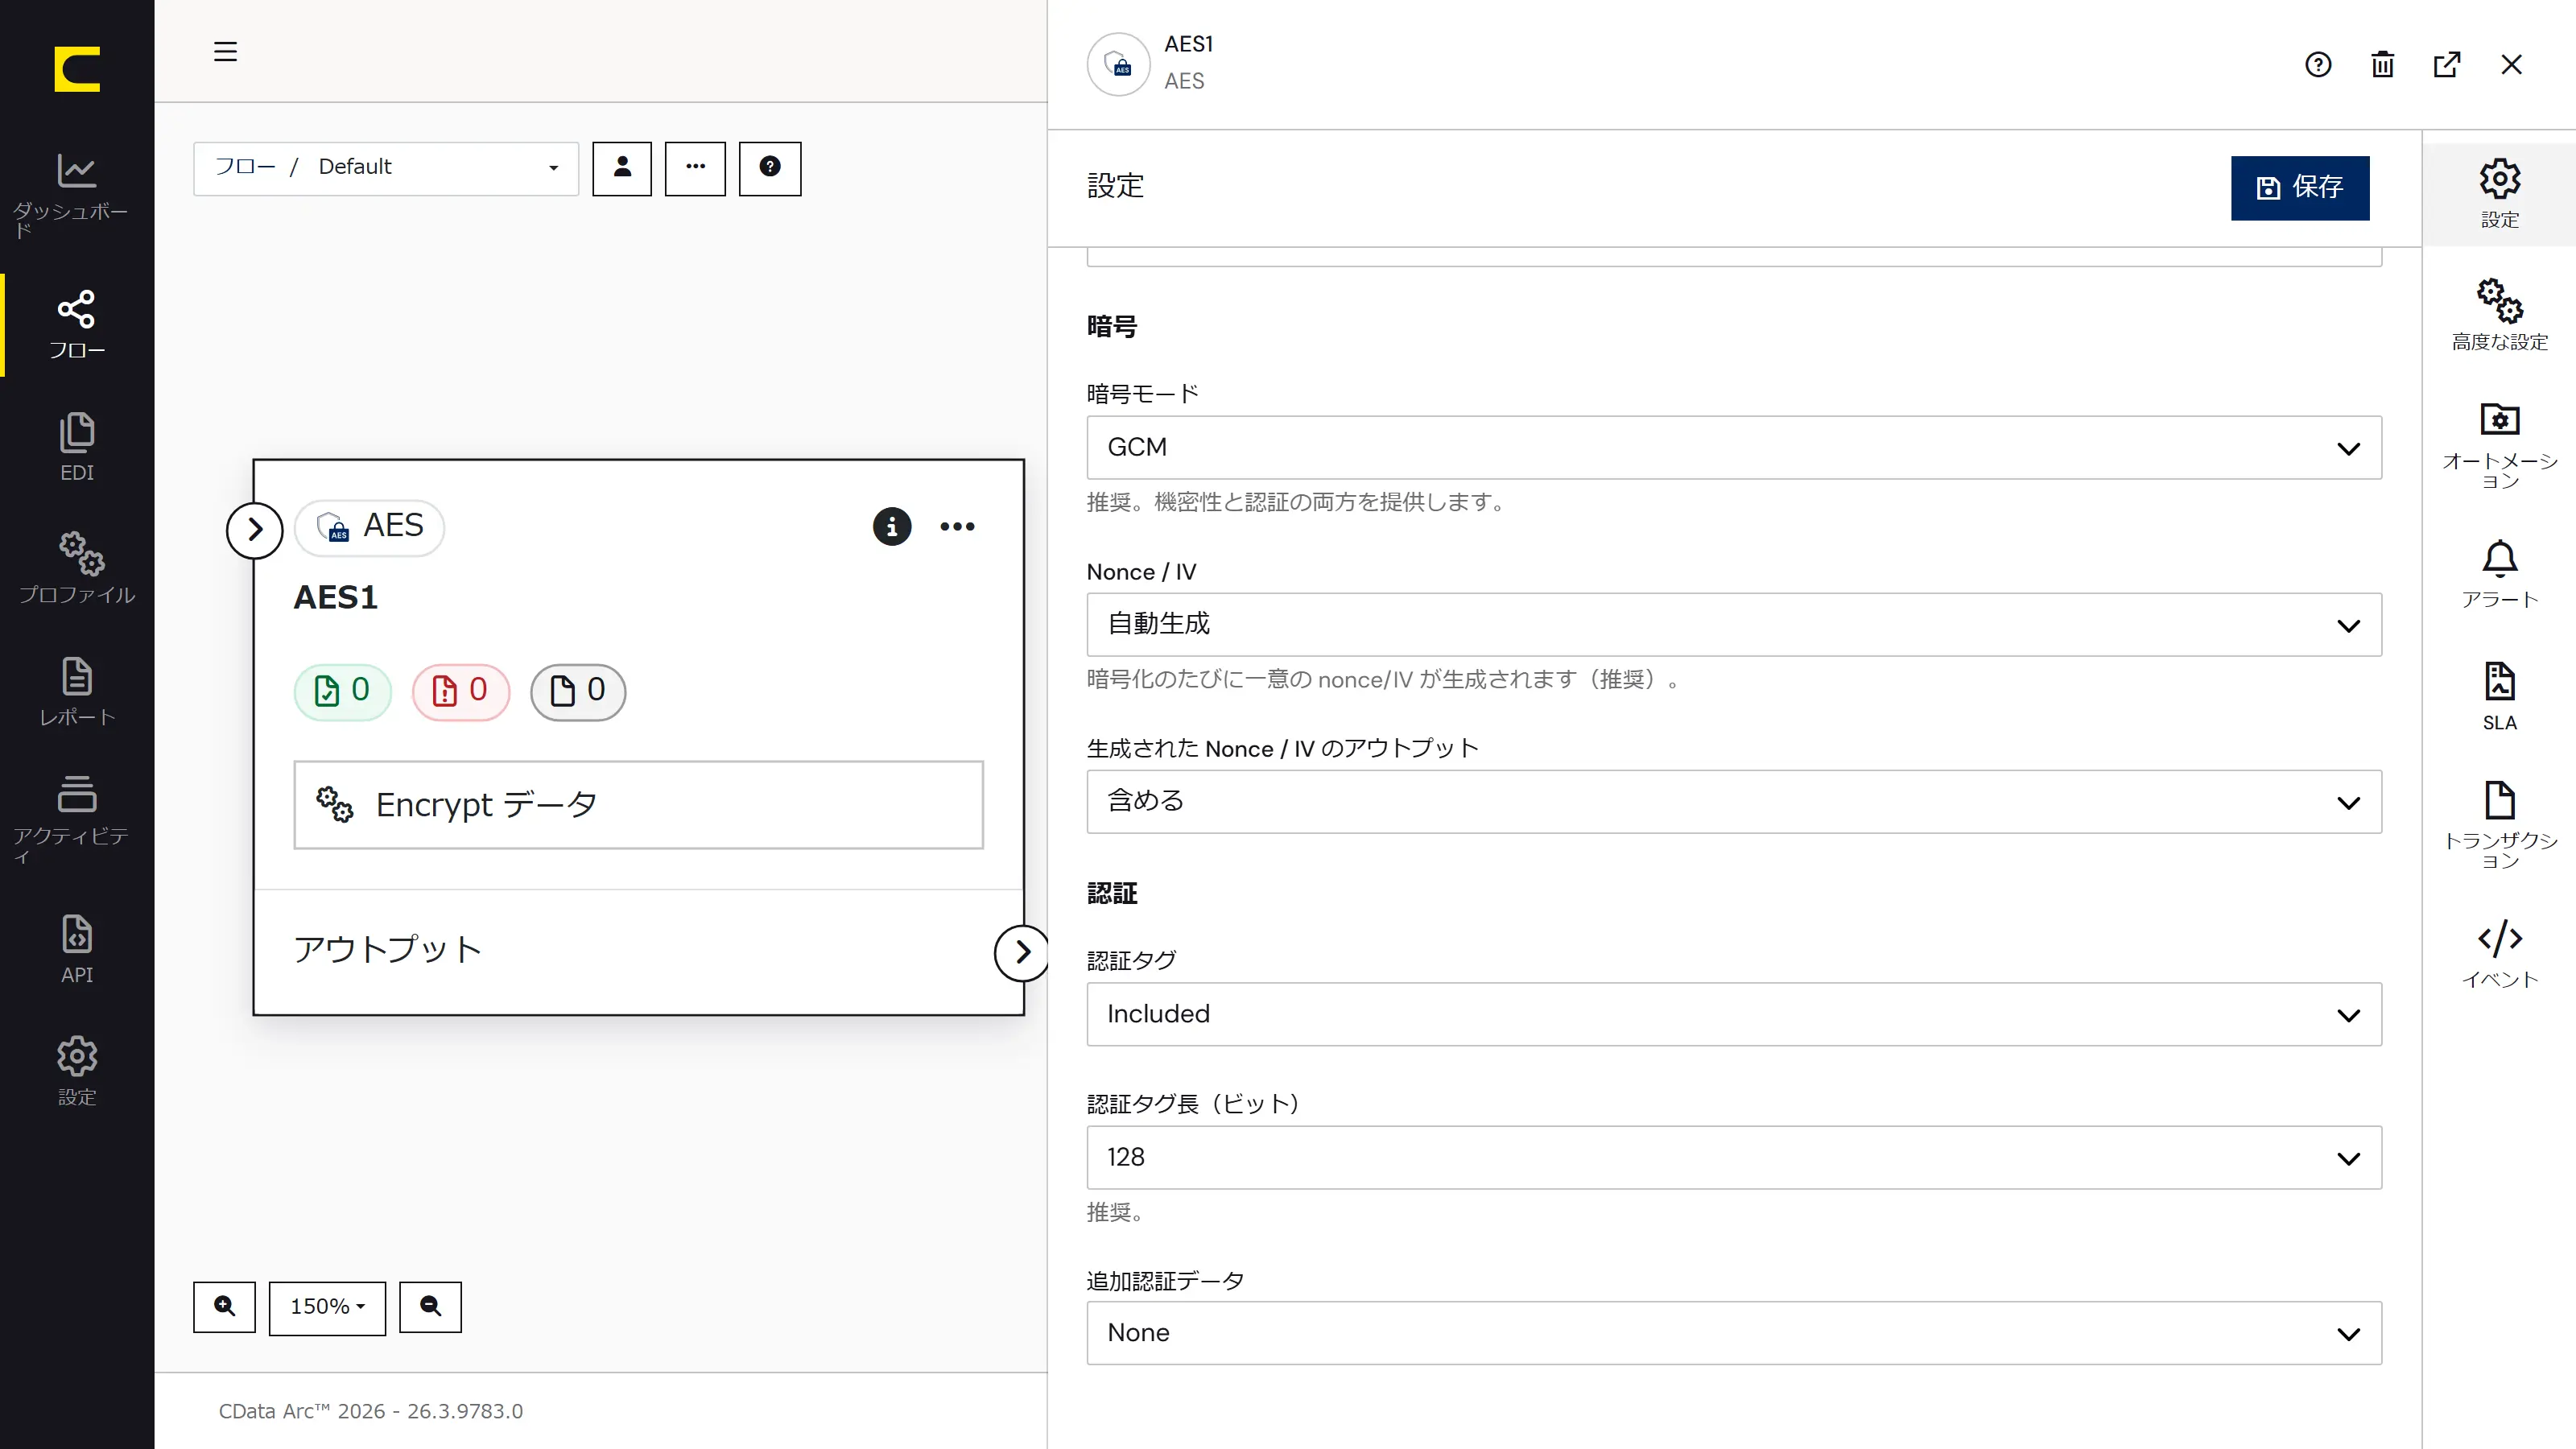The width and height of the screenshot is (2576, 1449).
Task: Click the AES1 panel help icon
Action: pyautogui.click(x=2318, y=65)
